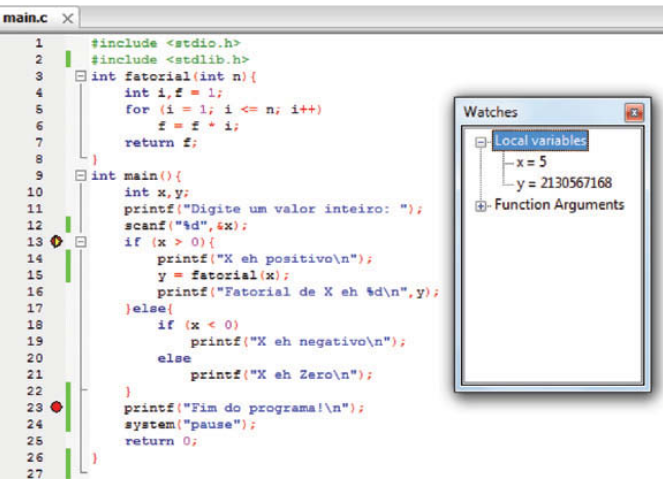This screenshot has height=481, width=663.
Task: Fold the if block on line 13
Action: click(80, 241)
